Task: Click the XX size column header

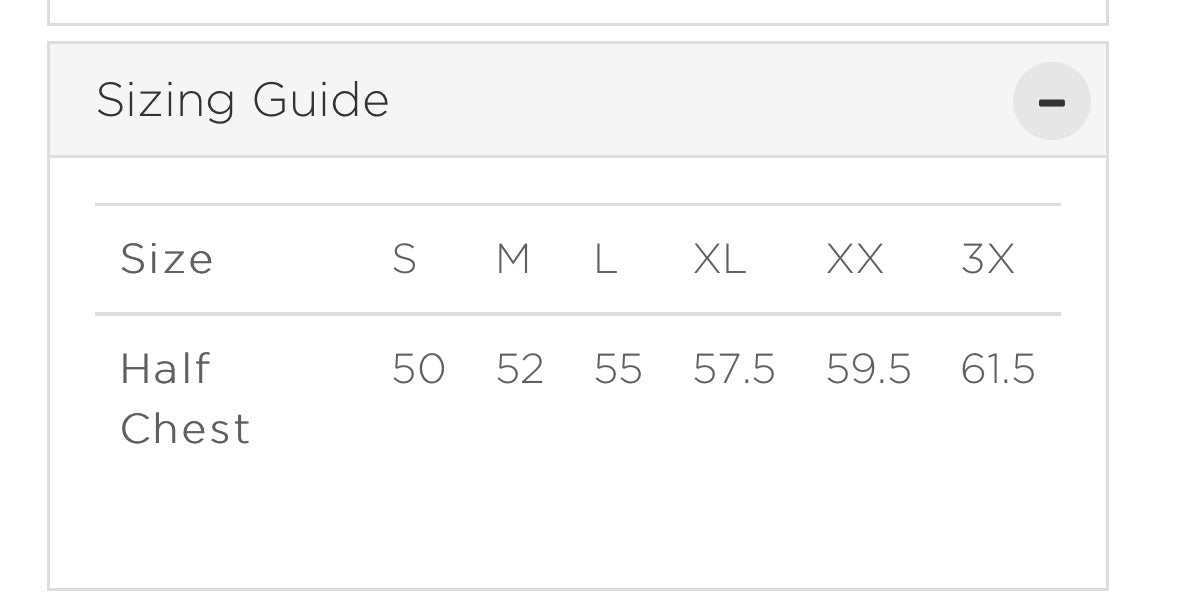Action: (855, 259)
